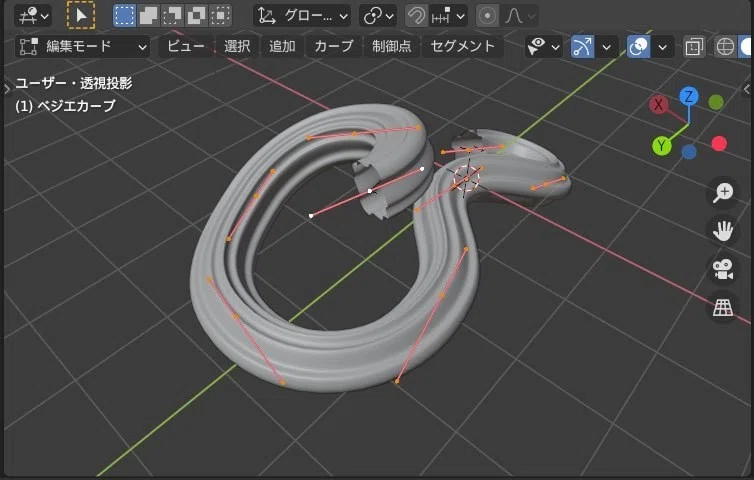Open the ビュー menu
The width and height of the screenshot is (754, 480).
coord(186,47)
